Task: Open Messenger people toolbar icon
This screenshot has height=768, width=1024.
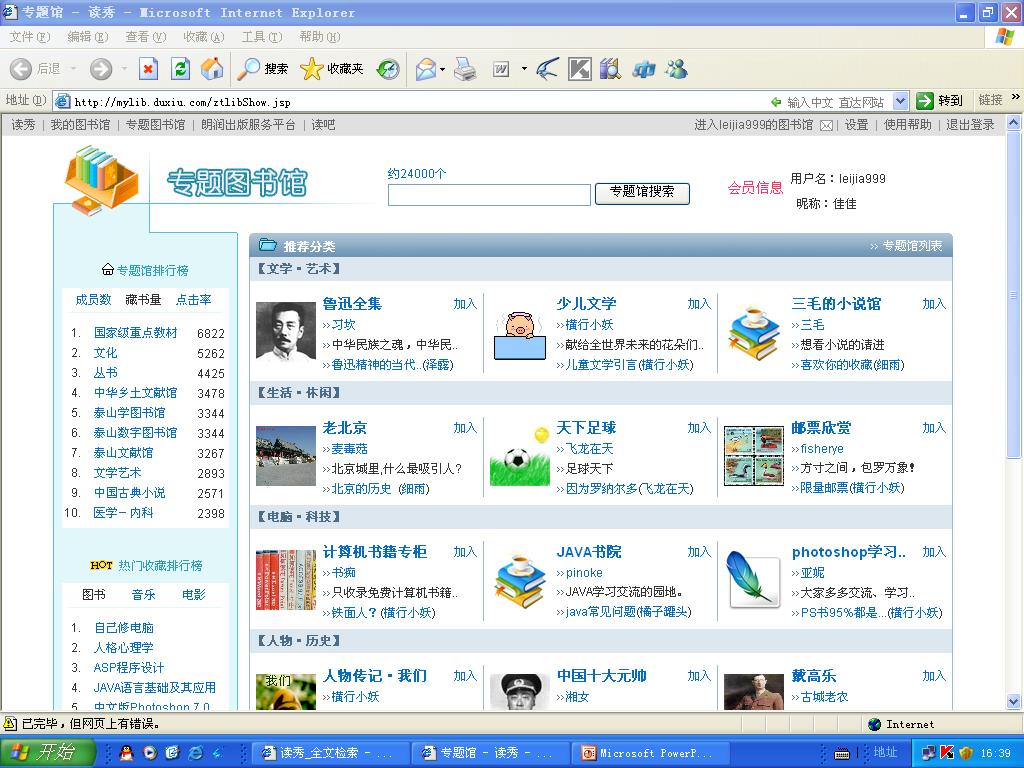Action: coord(677,69)
